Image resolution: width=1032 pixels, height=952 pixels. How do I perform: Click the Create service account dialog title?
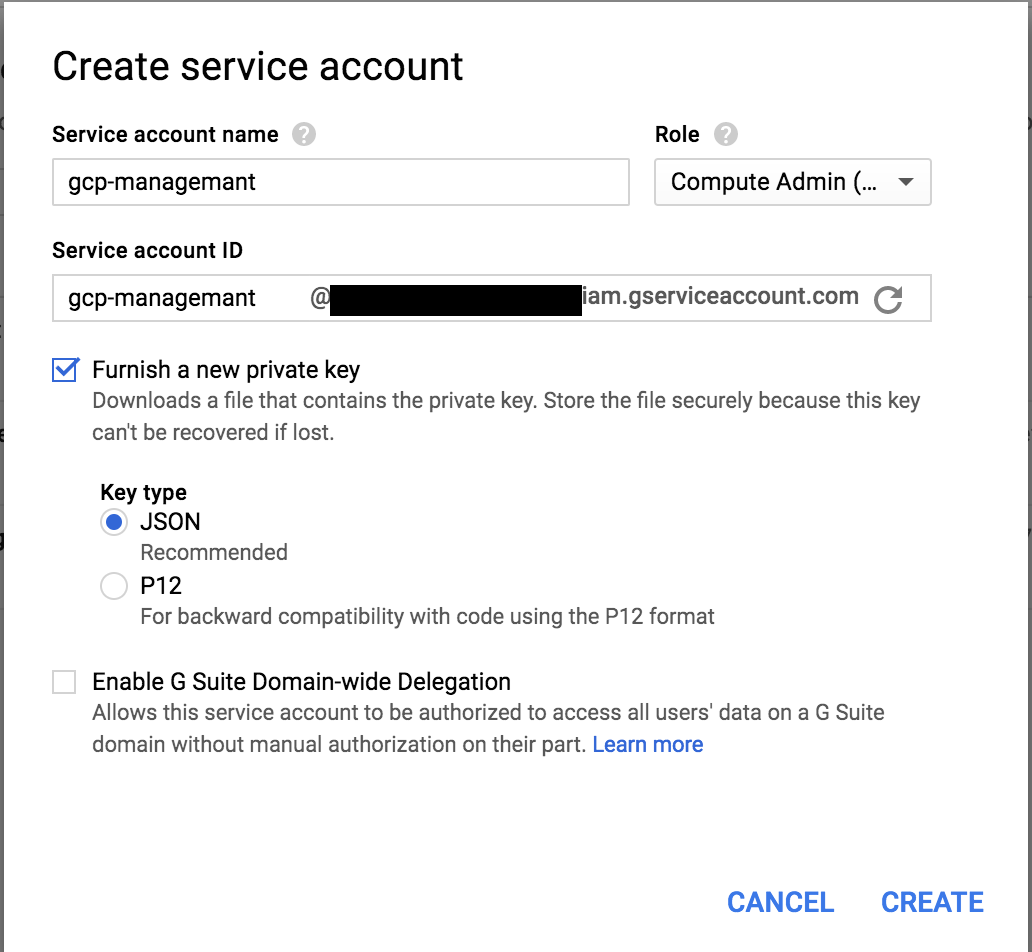point(258,67)
